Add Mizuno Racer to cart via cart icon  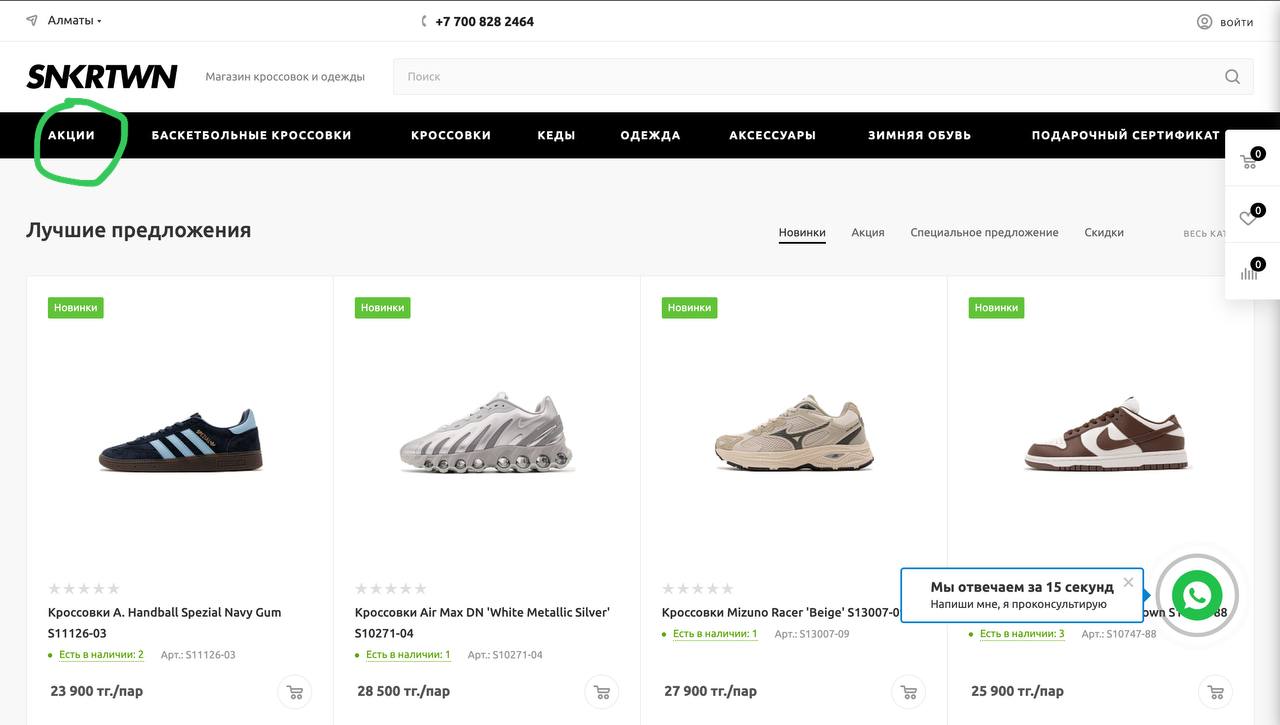909,692
